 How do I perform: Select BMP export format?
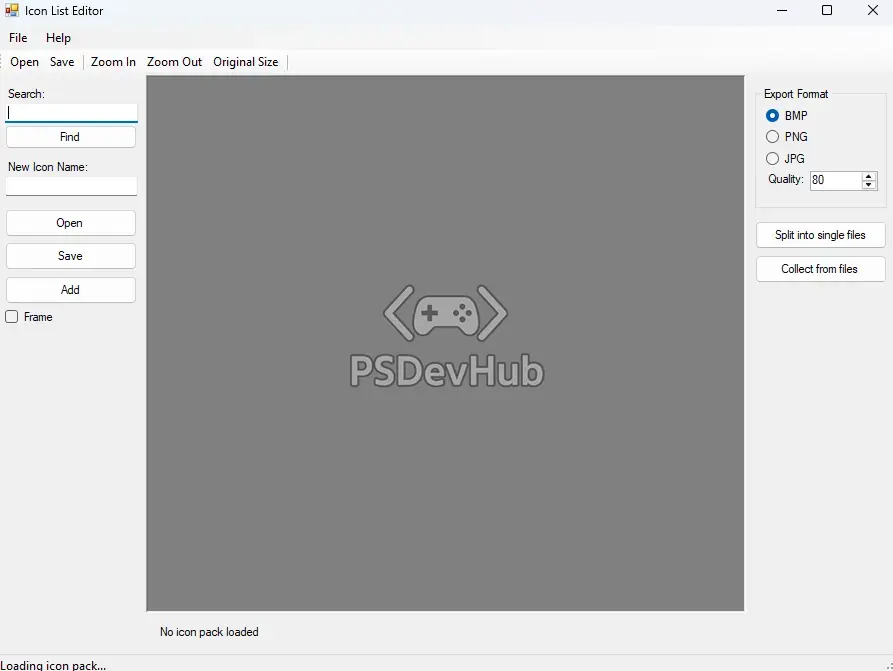coord(772,116)
